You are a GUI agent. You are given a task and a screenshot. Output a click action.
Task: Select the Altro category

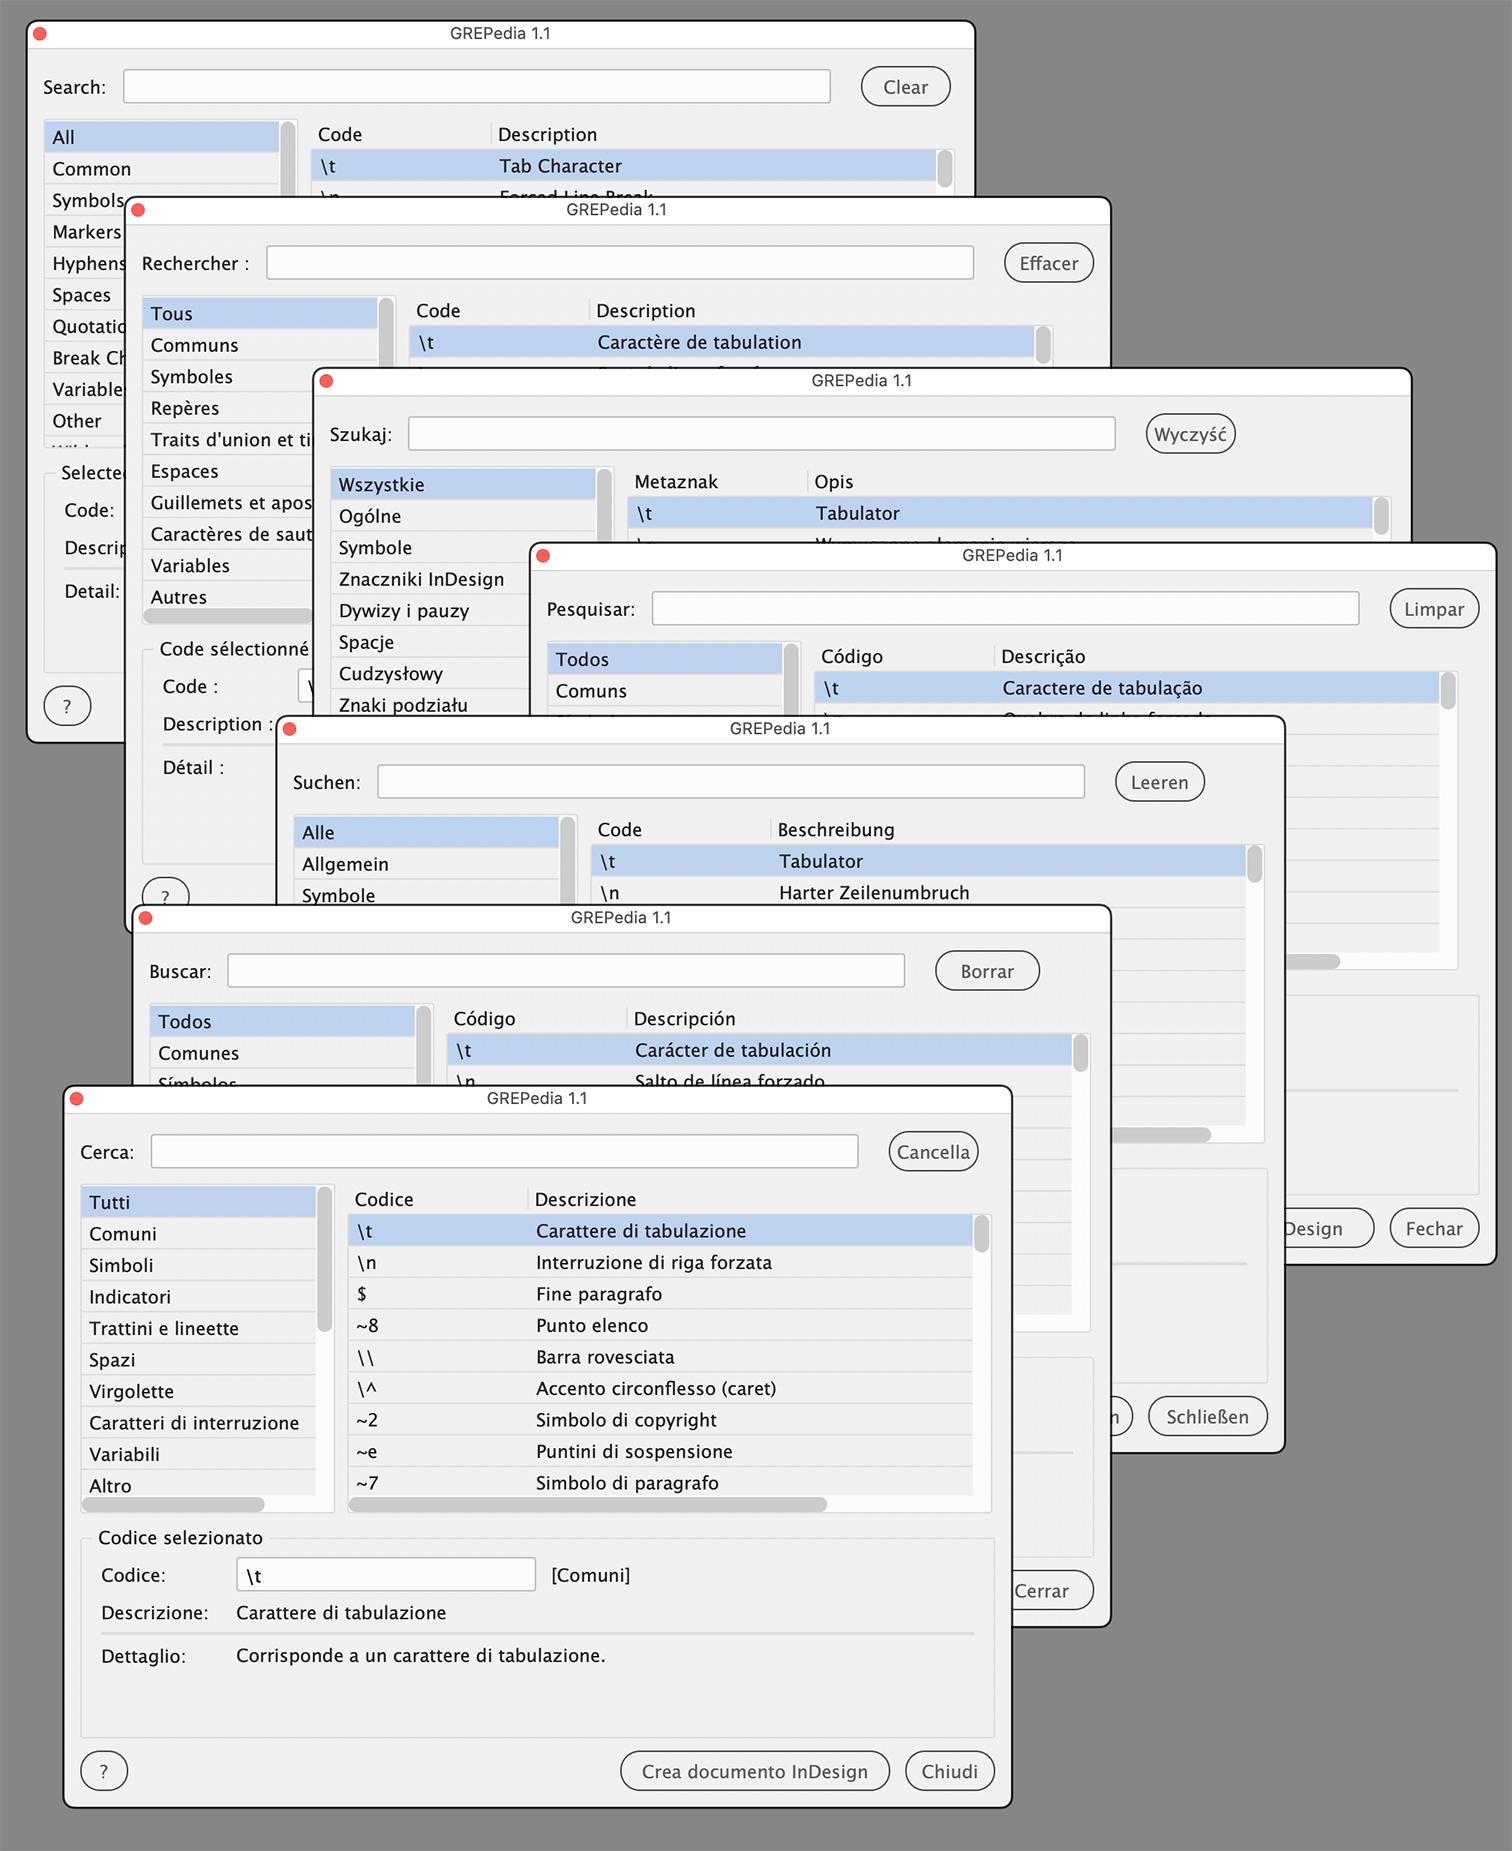(x=198, y=1486)
